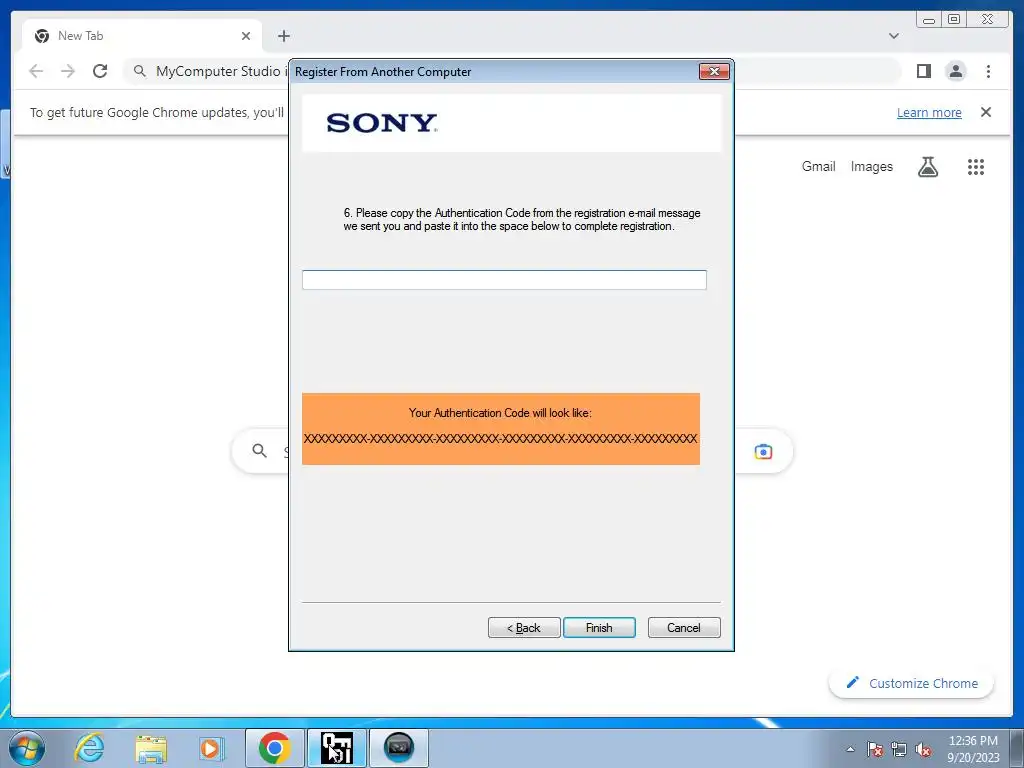The image size is (1024, 768).
Task: Open Windows Explorer folder in taskbar
Action: [x=151, y=748]
